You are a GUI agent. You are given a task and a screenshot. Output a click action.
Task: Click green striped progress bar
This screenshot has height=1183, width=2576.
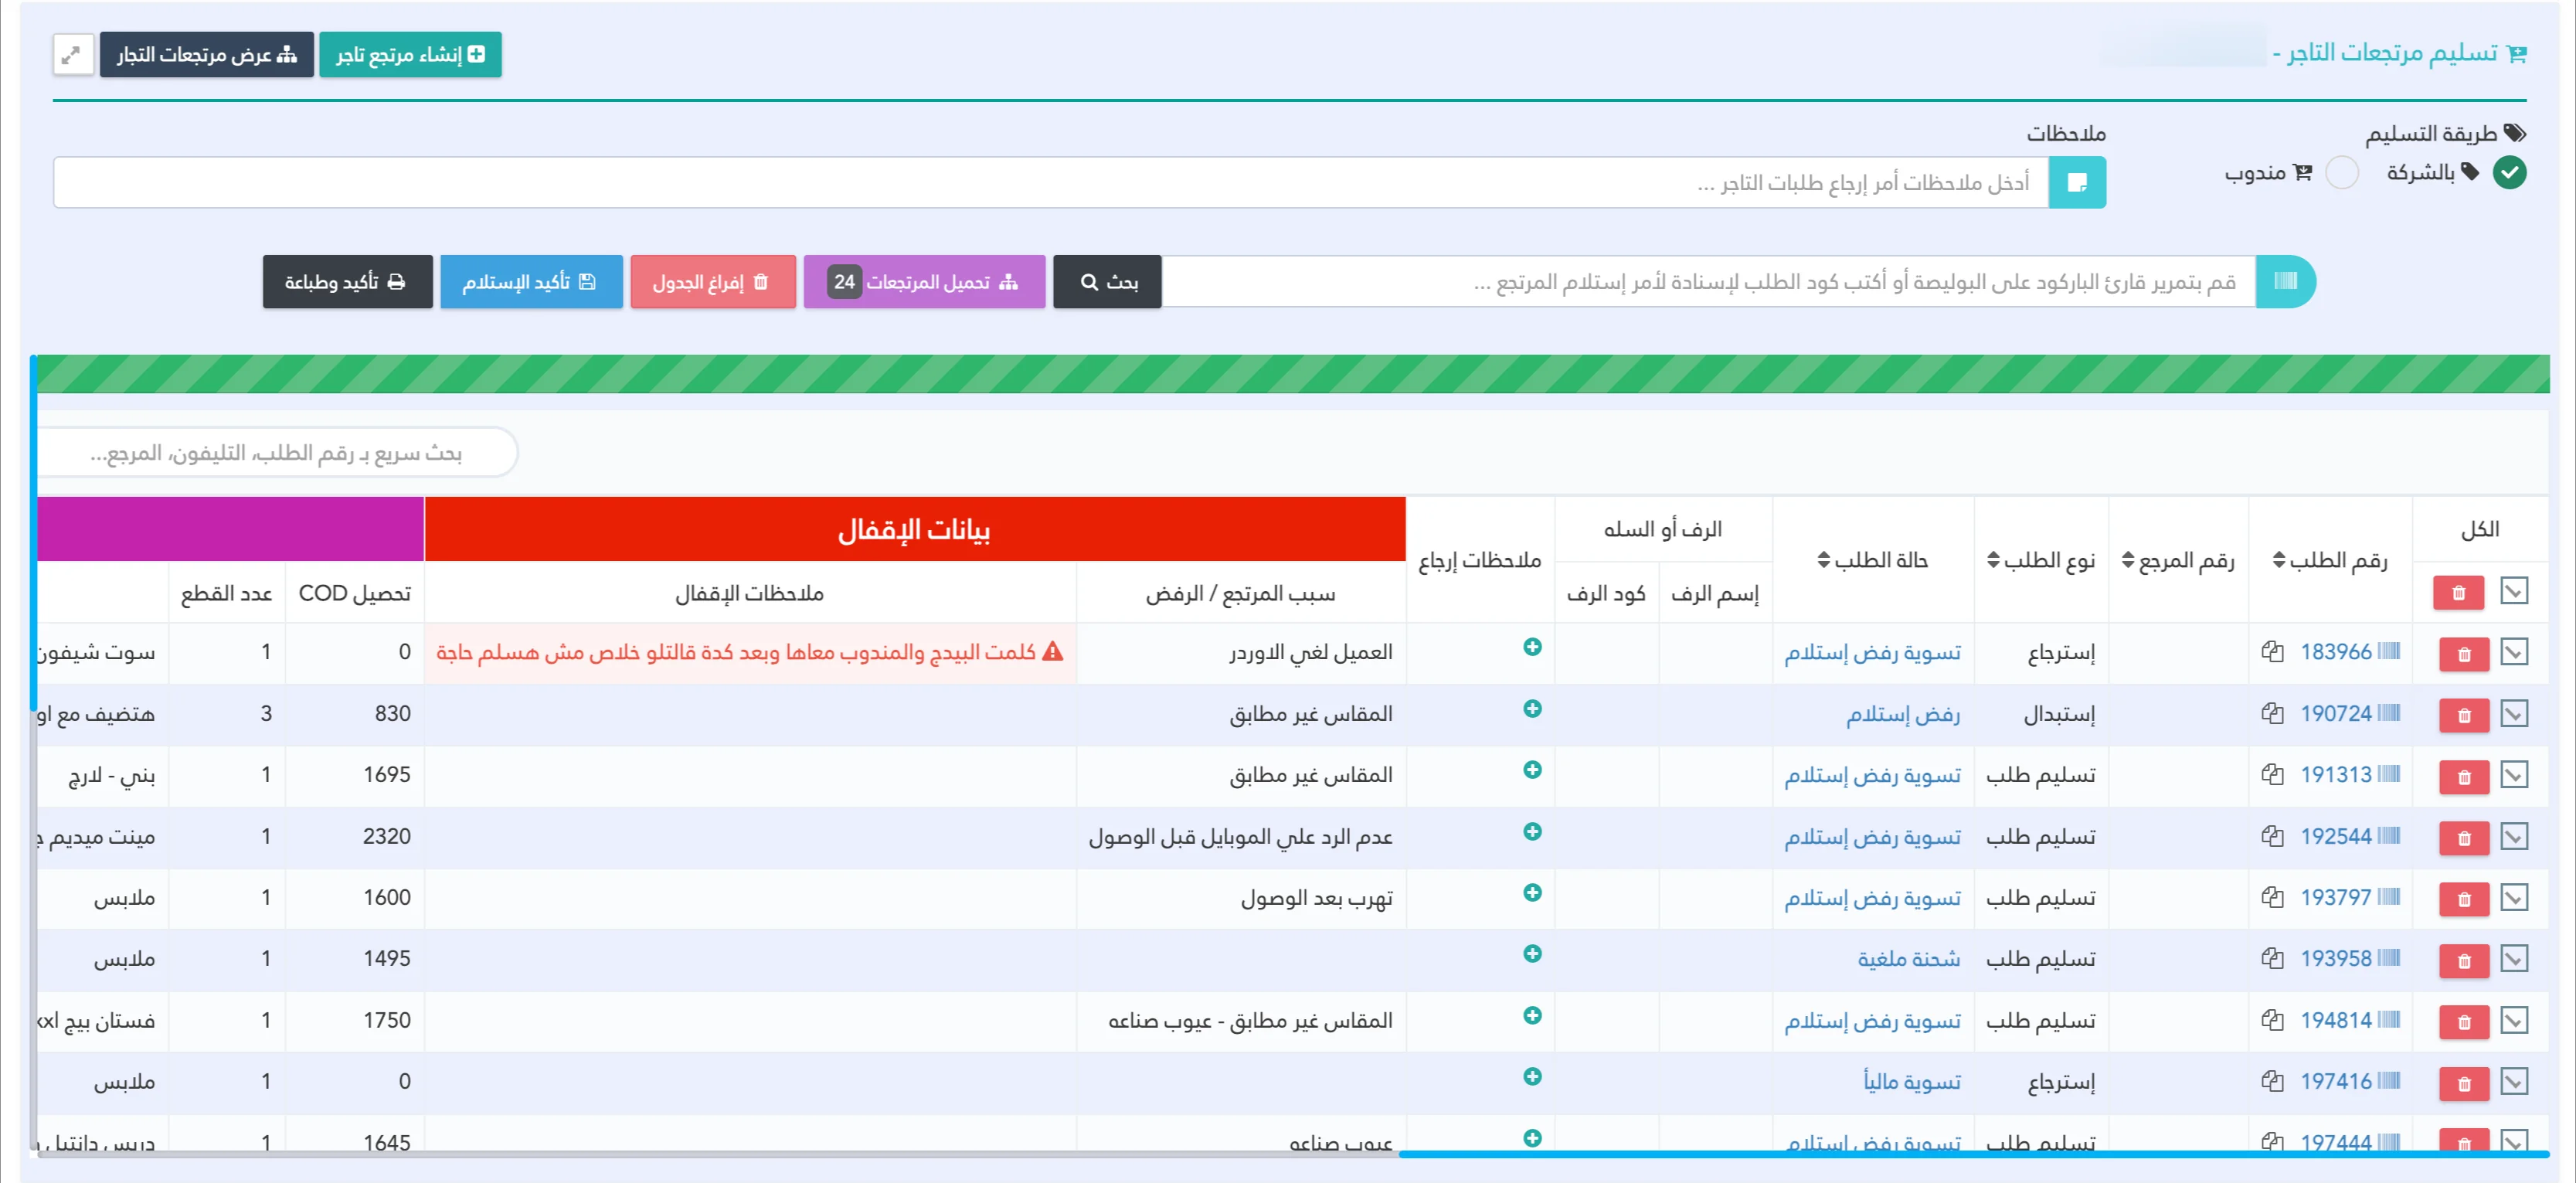(1291, 374)
